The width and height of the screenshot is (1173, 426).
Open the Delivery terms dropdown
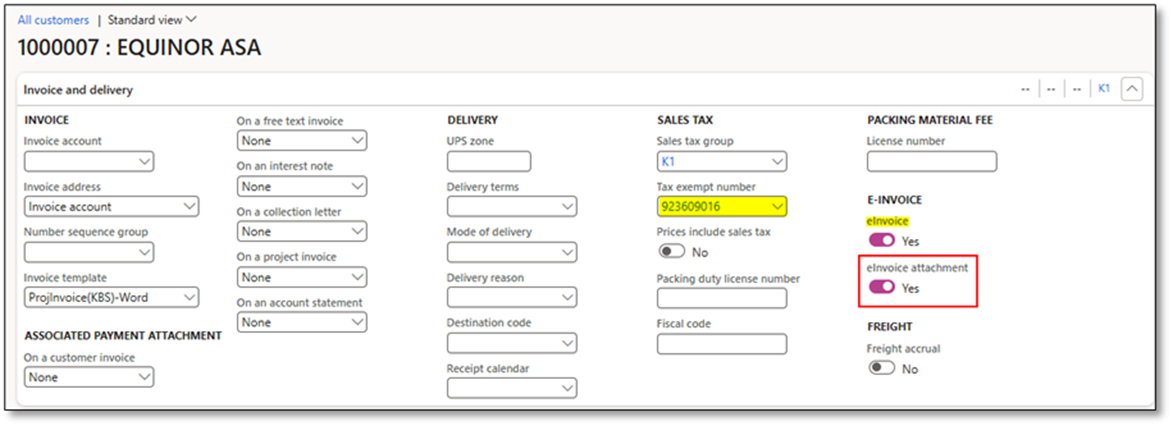[511, 207]
